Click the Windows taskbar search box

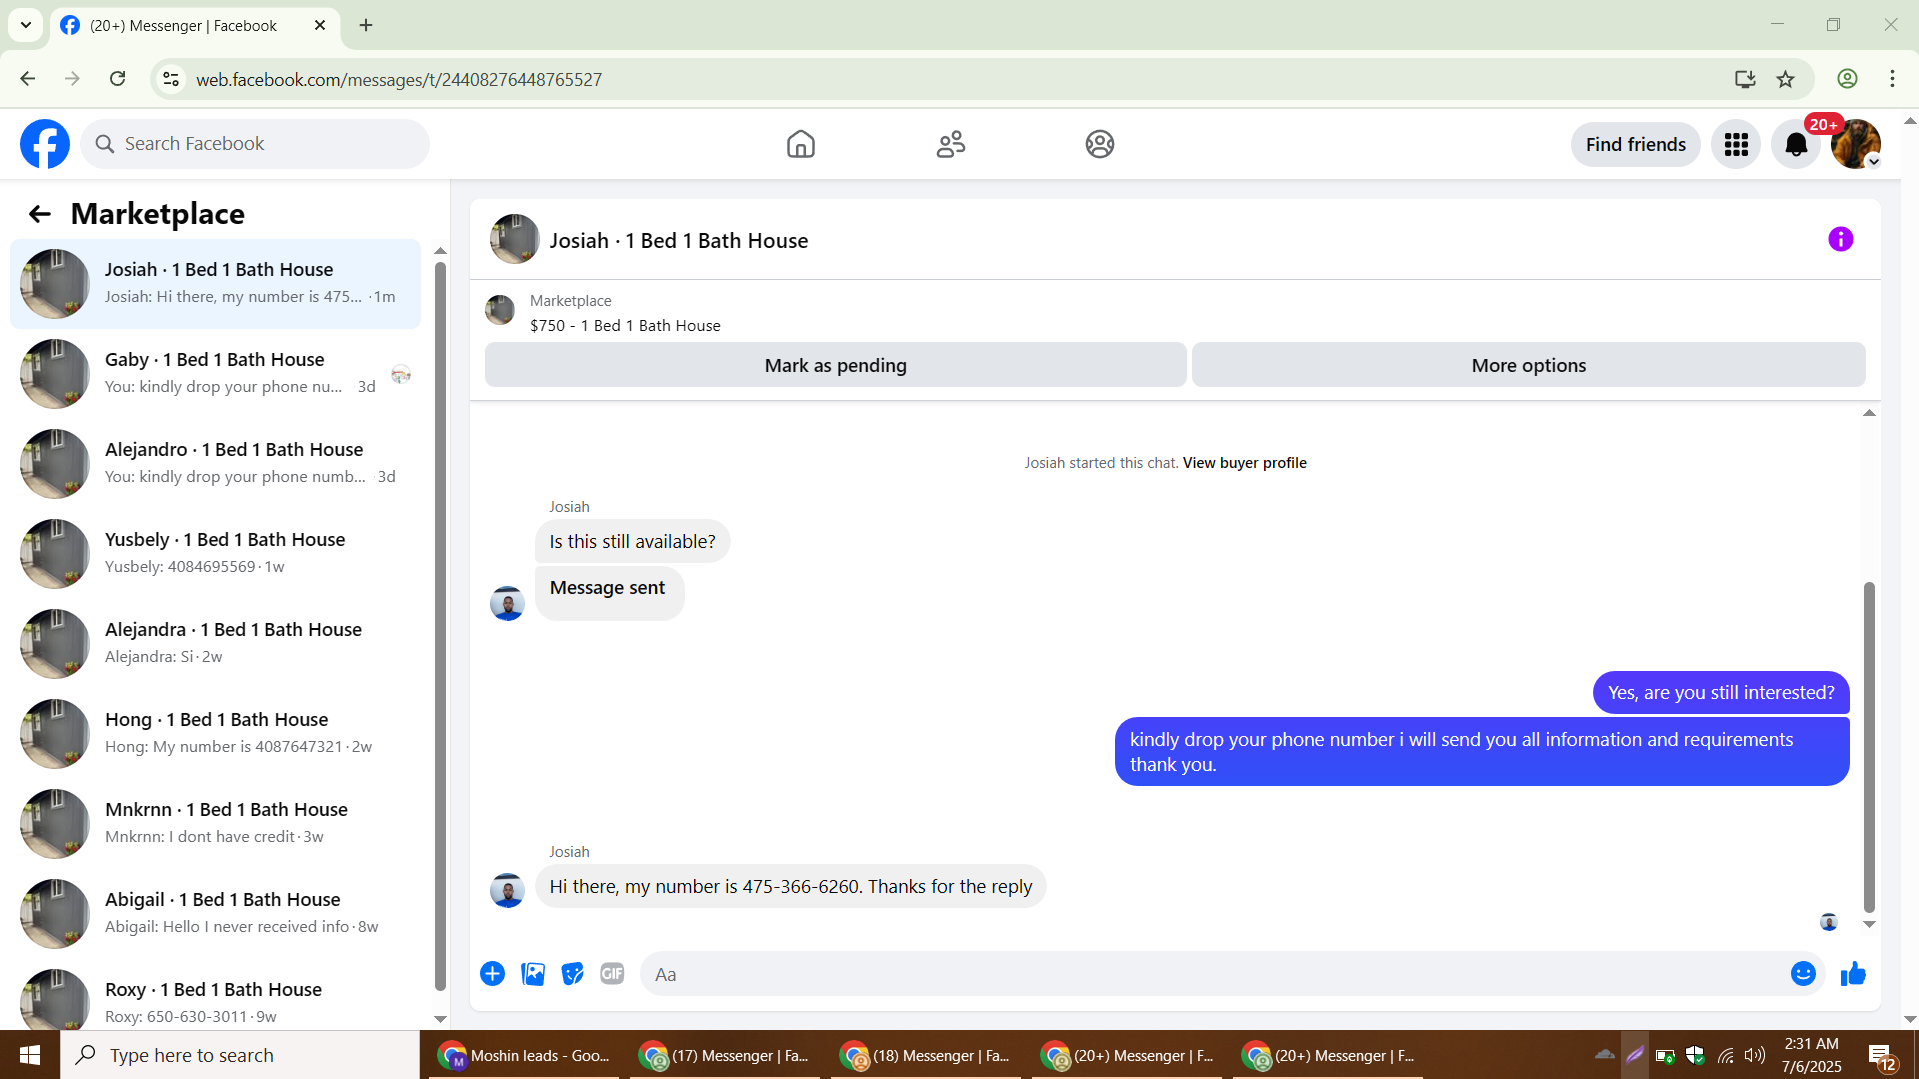point(240,1055)
